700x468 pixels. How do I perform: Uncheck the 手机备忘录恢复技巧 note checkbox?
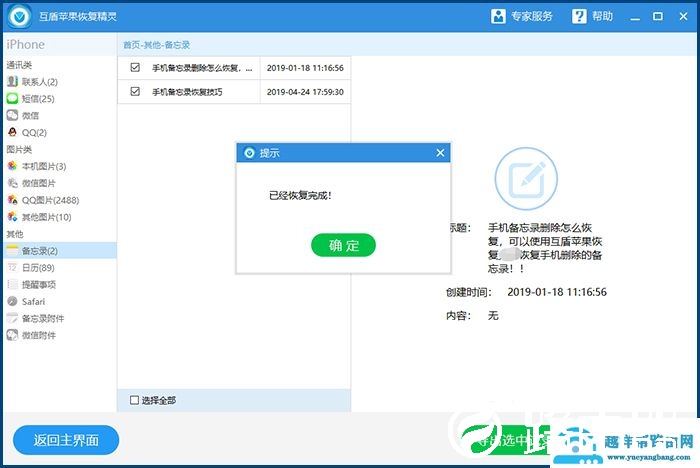[x=135, y=92]
